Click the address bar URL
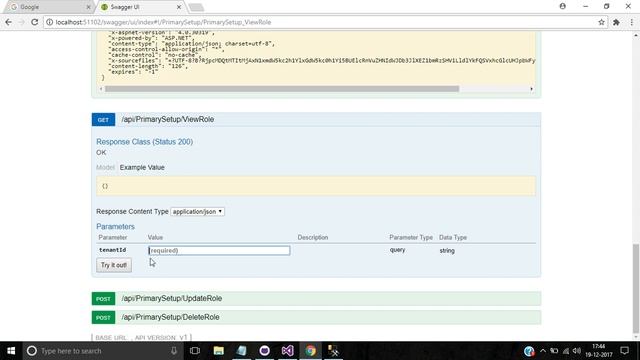Viewport: 640px width, 360px height. coord(163,22)
